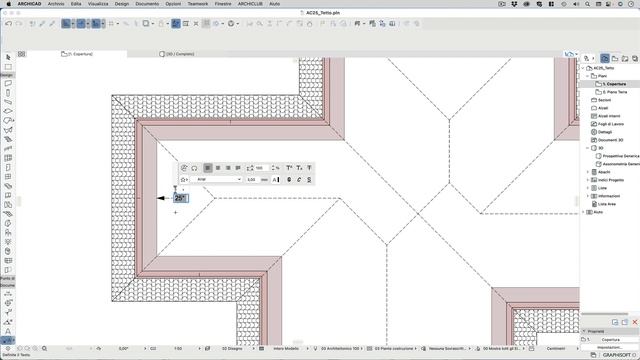Apply strikethrough T in text formatting palette

(309, 168)
